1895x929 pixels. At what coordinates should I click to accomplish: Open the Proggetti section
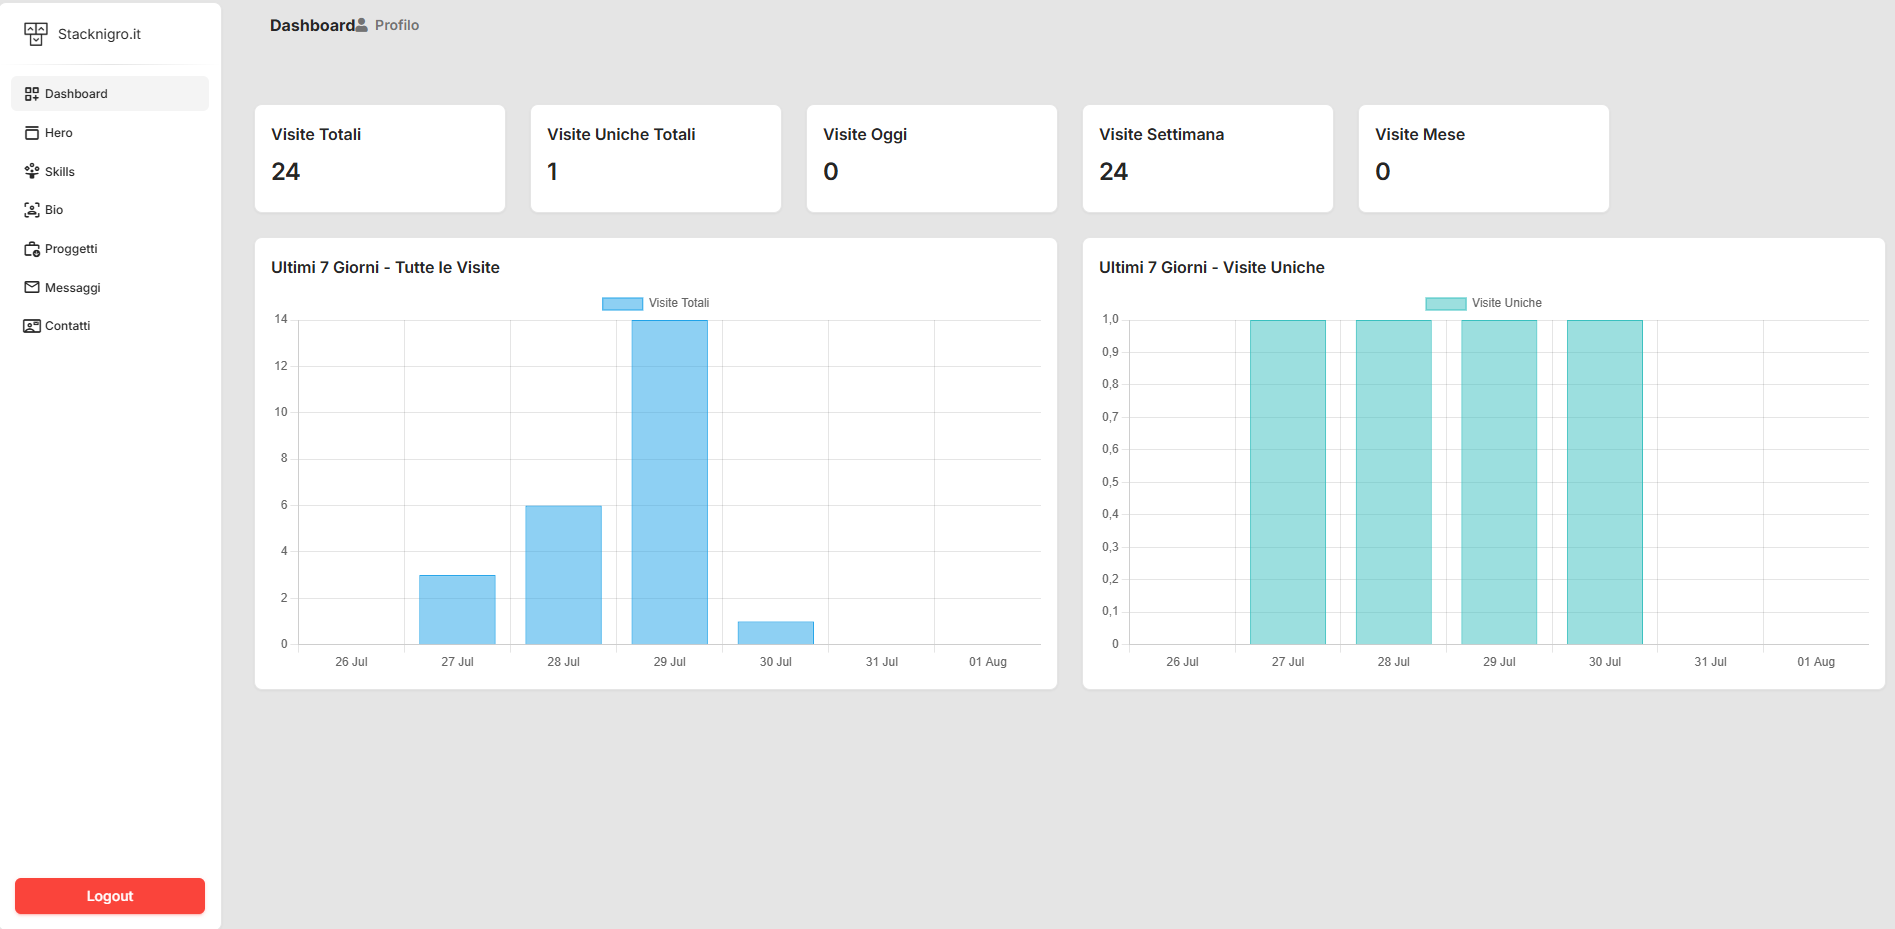(x=71, y=249)
